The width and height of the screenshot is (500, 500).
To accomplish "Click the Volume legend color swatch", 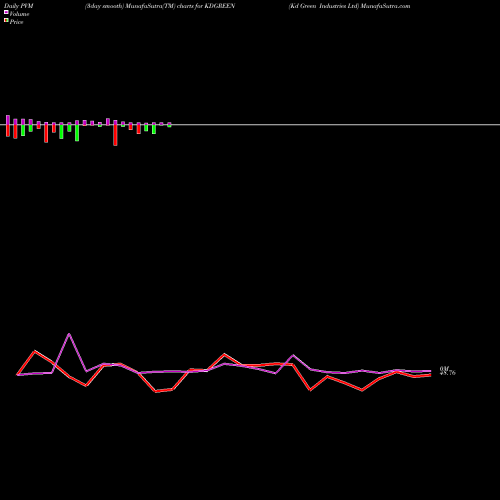I will coord(6,12).
